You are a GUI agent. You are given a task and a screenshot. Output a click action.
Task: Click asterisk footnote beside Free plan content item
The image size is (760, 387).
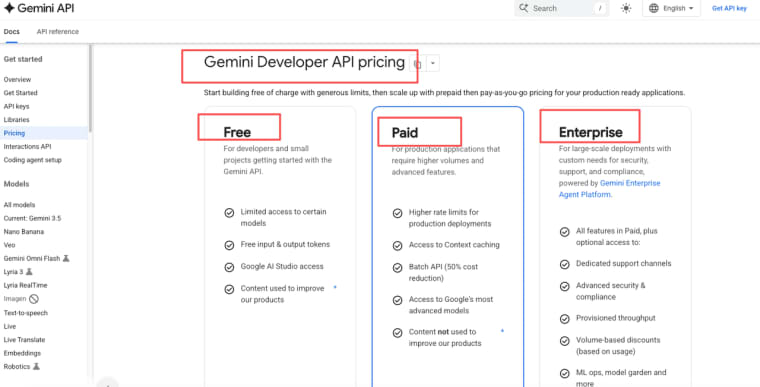[x=335, y=287]
